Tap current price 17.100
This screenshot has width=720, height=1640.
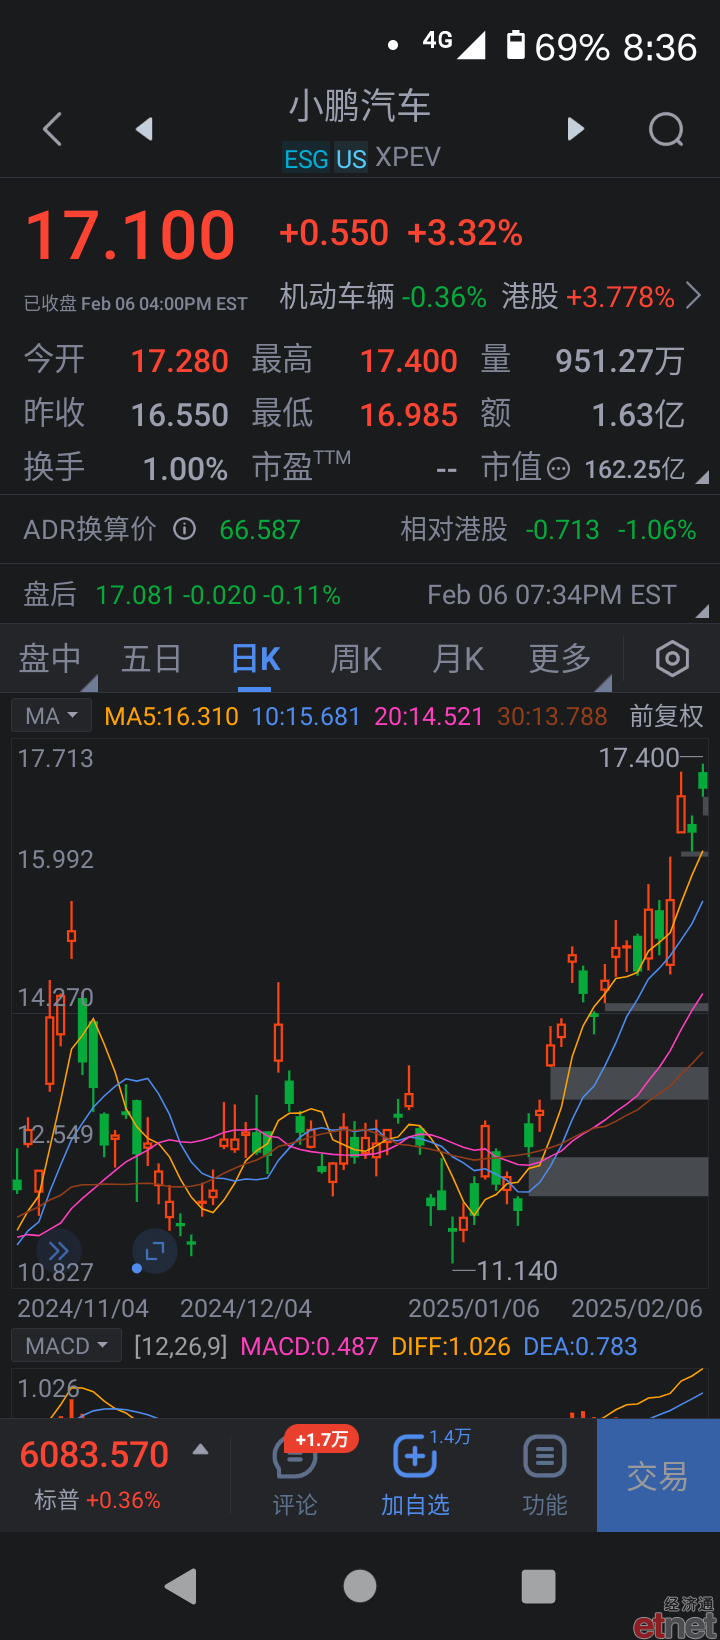coord(130,236)
